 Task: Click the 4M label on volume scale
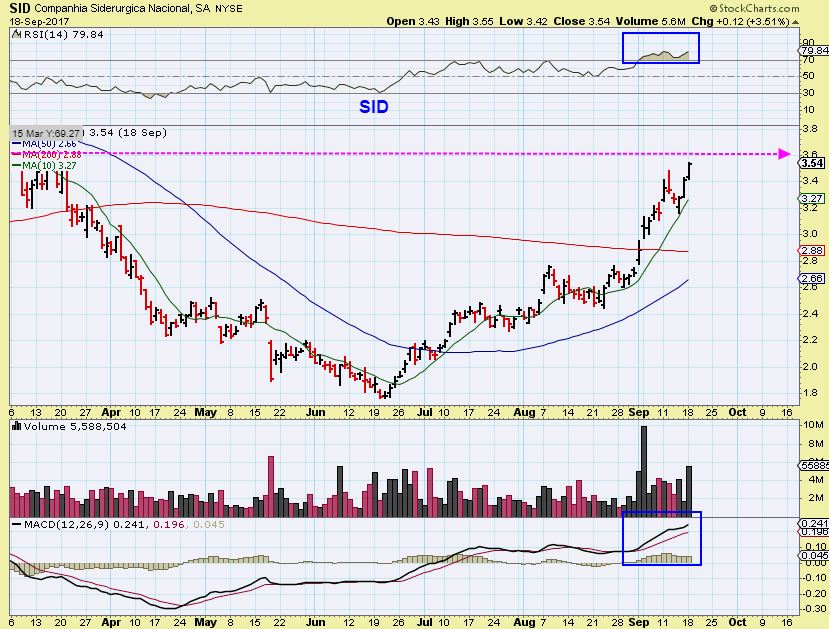pyautogui.click(x=816, y=480)
